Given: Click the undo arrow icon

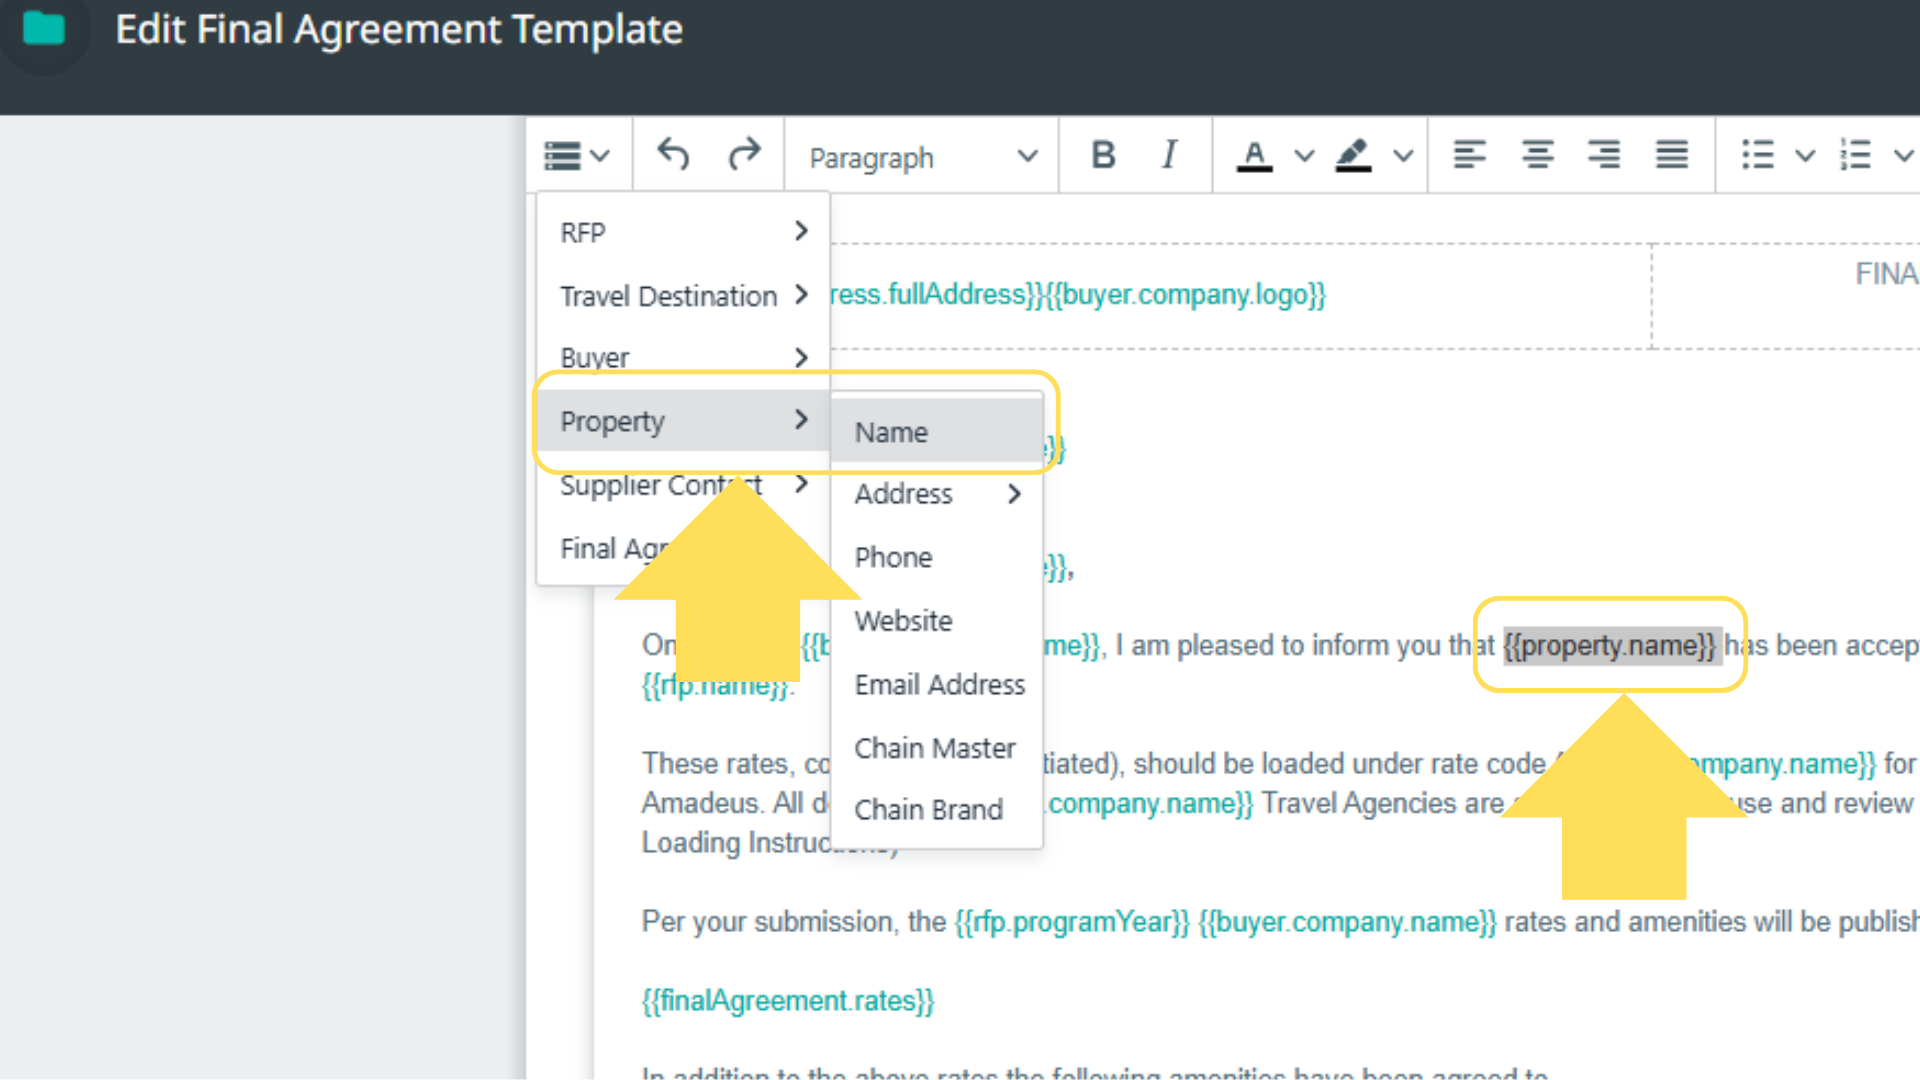Looking at the screenshot, I should [673, 155].
